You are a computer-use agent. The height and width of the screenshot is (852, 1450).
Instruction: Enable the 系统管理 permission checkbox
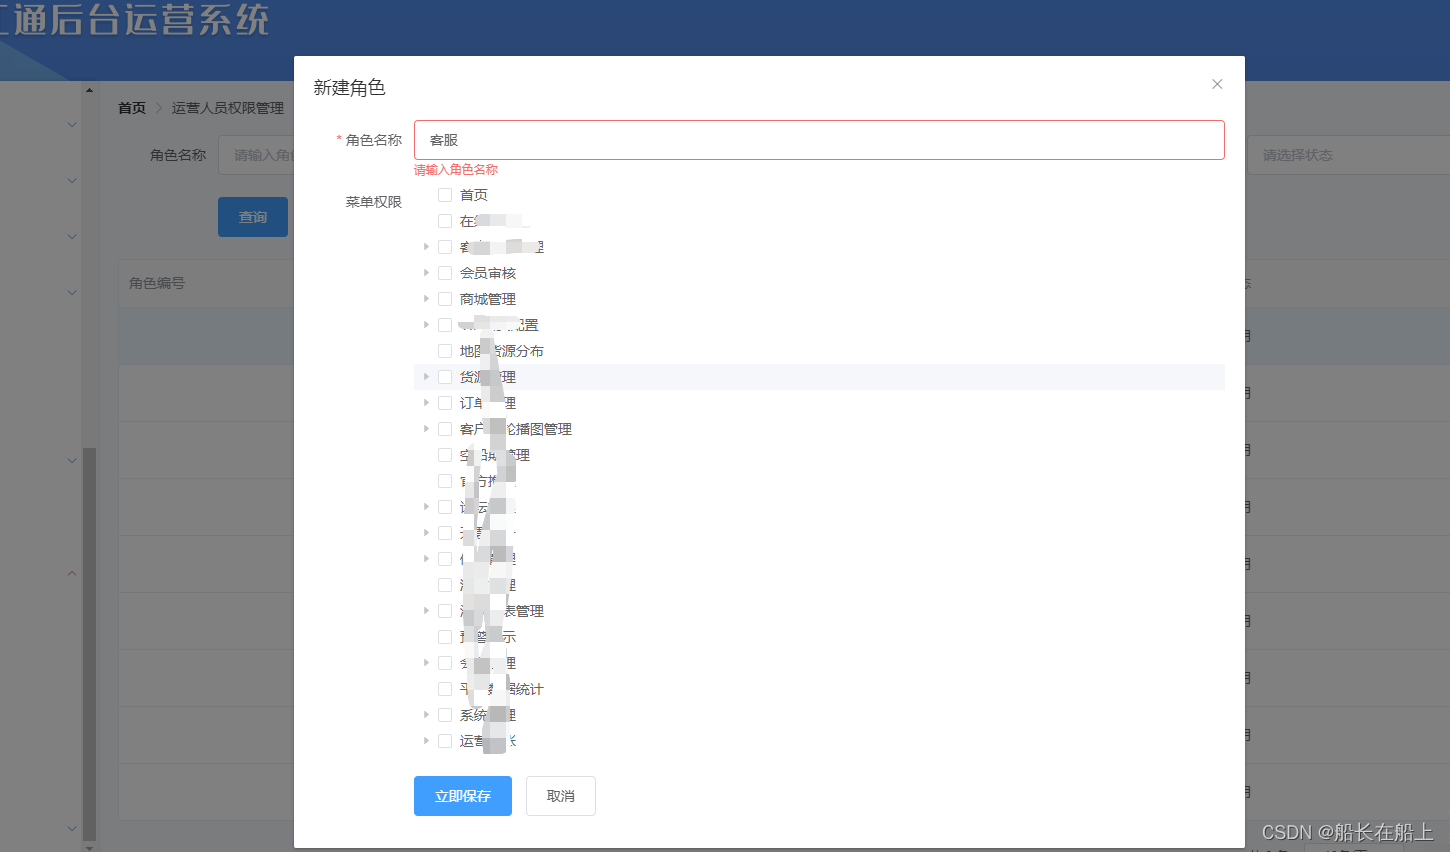tap(445, 715)
